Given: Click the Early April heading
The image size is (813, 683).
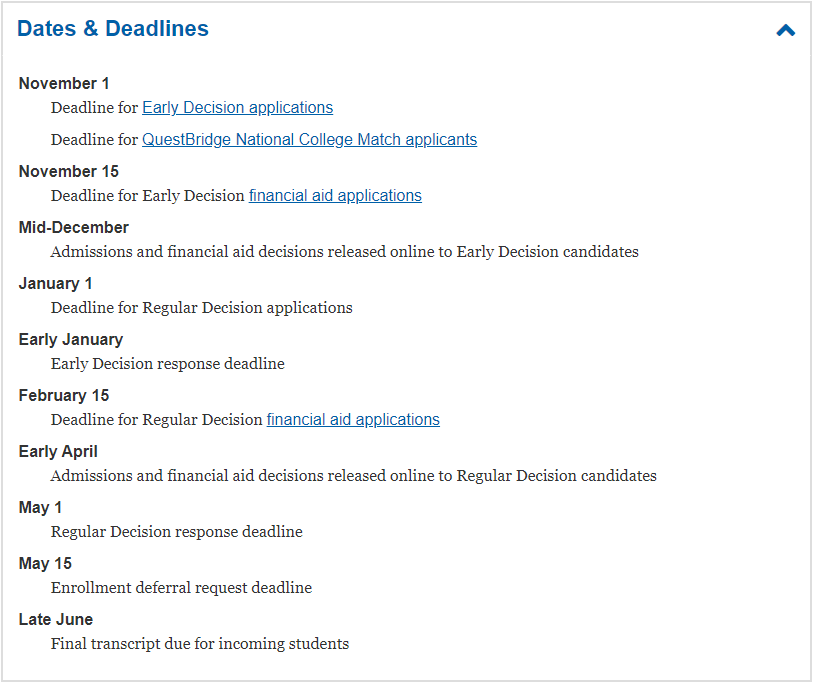Looking at the screenshot, I should click(58, 452).
